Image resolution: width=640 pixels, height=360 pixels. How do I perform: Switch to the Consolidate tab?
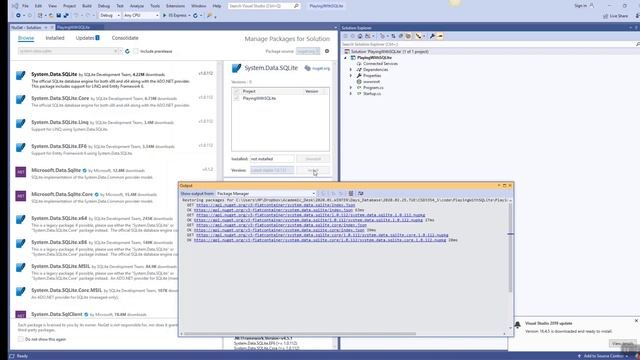click(125, 38)
